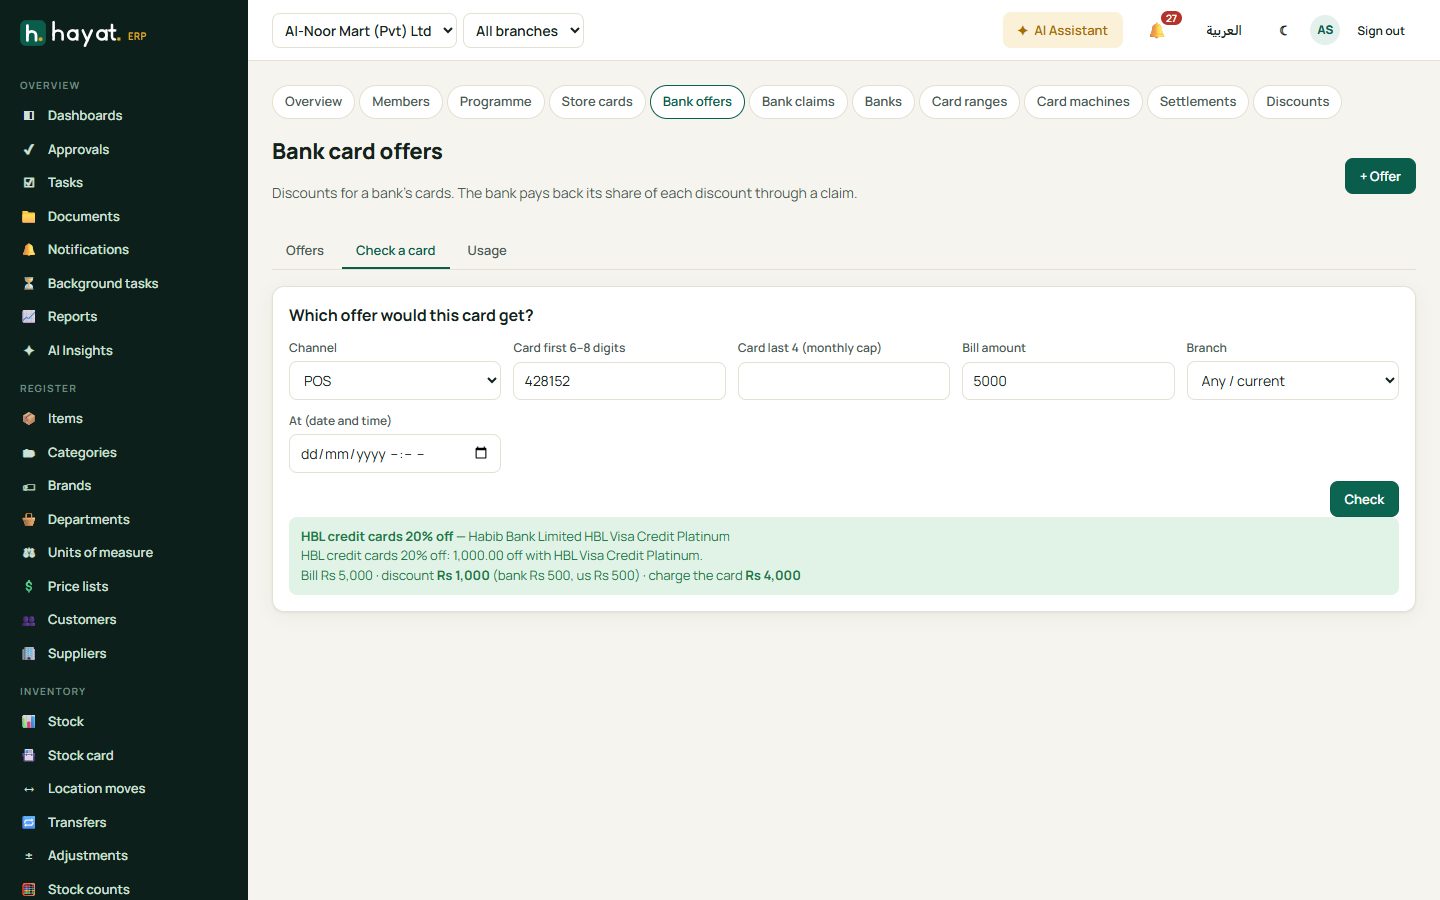Open the Bank claims section

pos(798,102)
